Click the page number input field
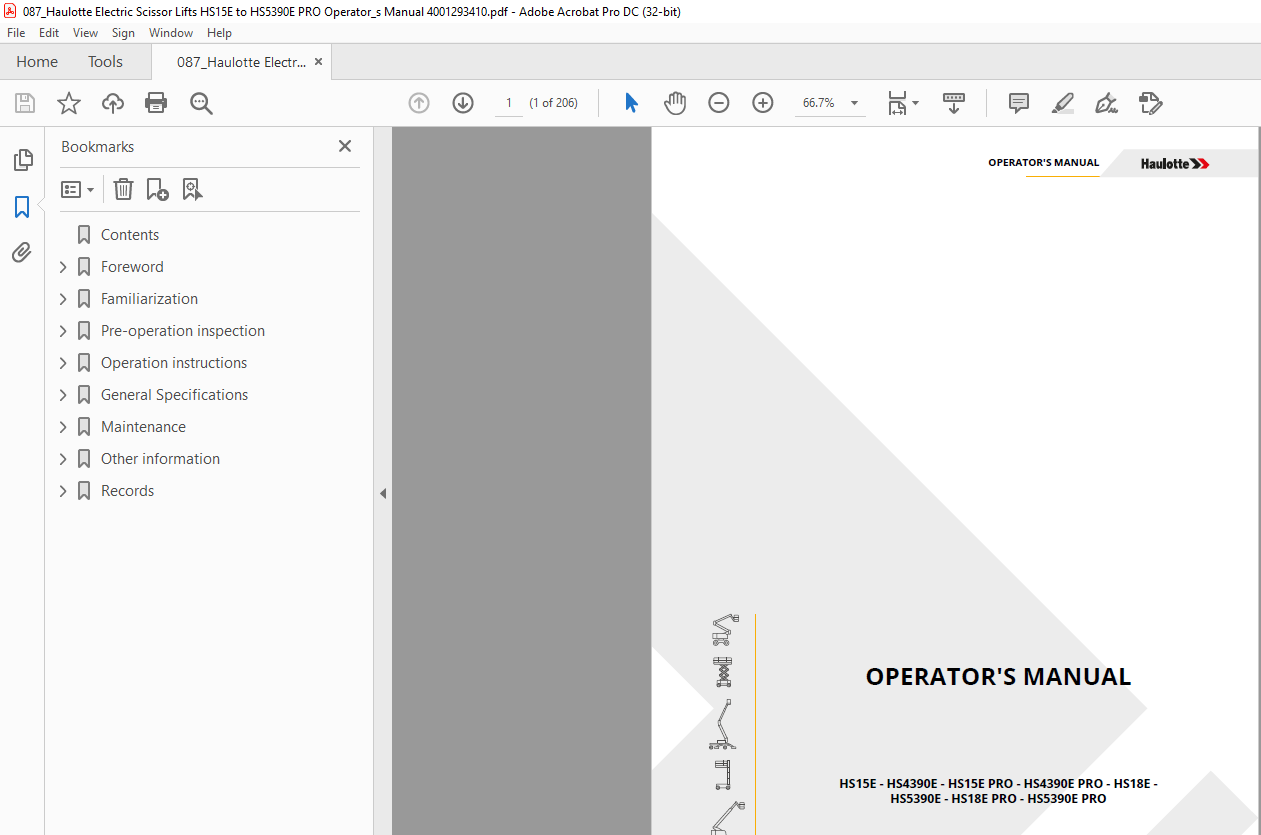 tap(509, 103)
